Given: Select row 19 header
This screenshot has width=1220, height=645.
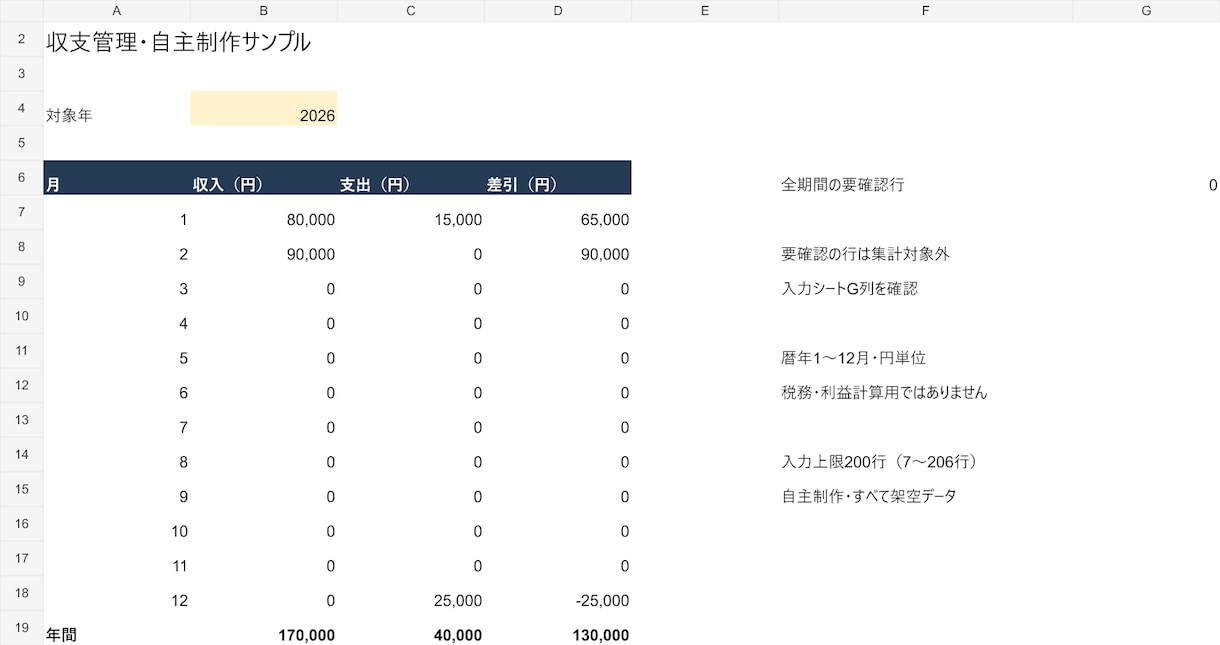Looking at the screenshot, I should pos(21,628).
